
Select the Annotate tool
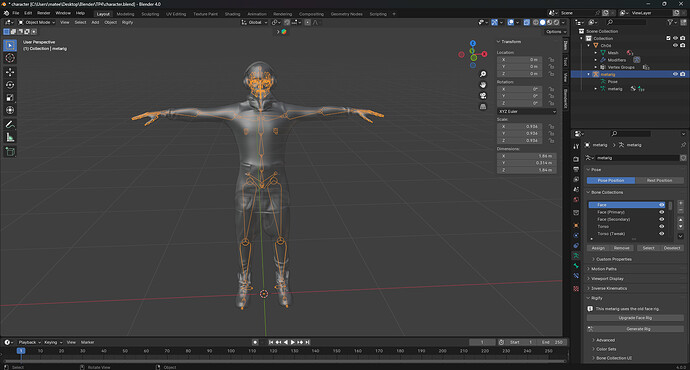pos(10,125)
